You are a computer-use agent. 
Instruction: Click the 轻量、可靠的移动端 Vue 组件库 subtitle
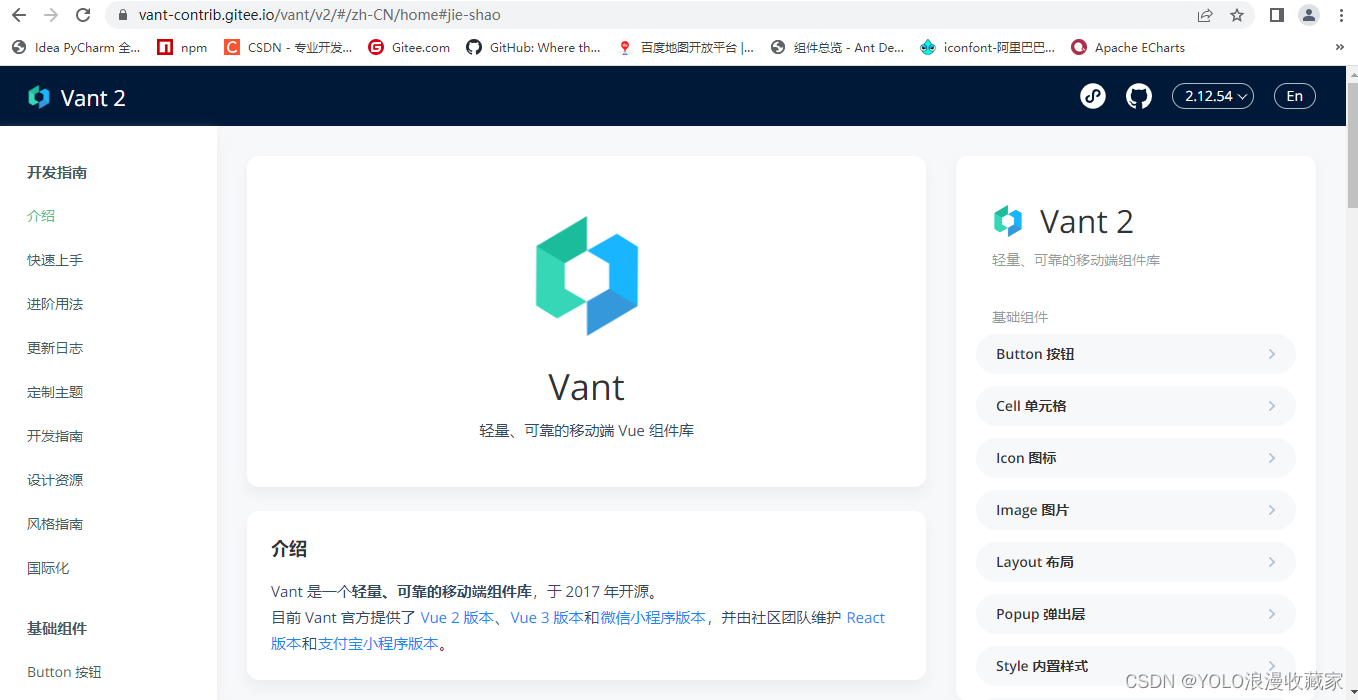click(x=587, y=431)
